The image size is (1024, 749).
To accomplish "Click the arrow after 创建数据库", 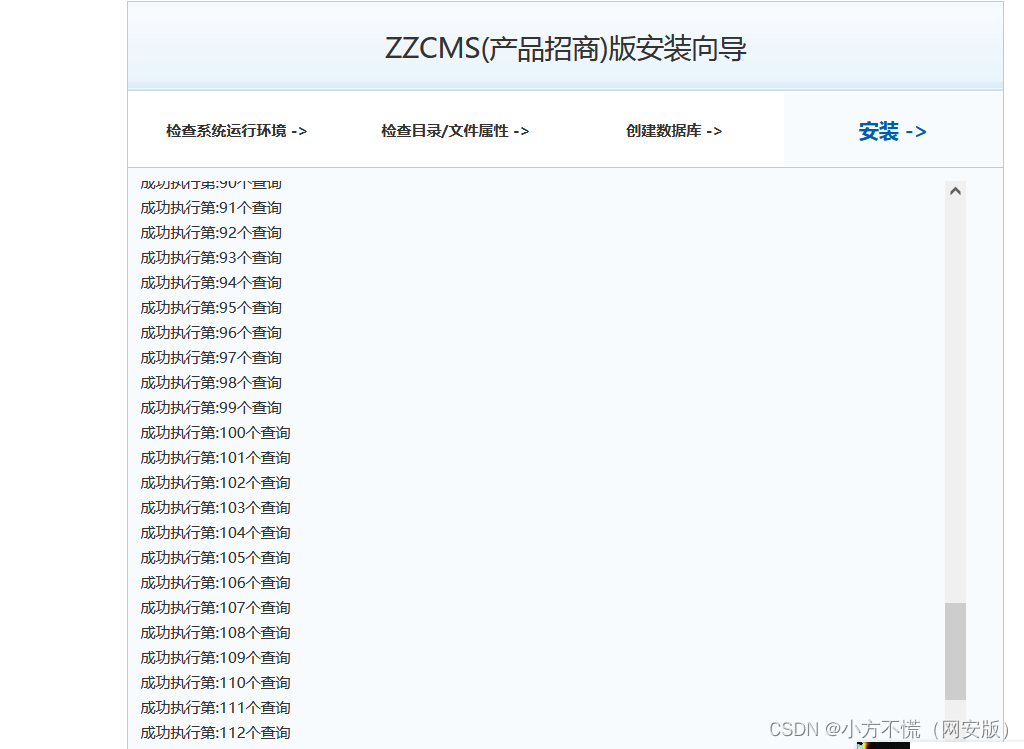I will (716, 131).
